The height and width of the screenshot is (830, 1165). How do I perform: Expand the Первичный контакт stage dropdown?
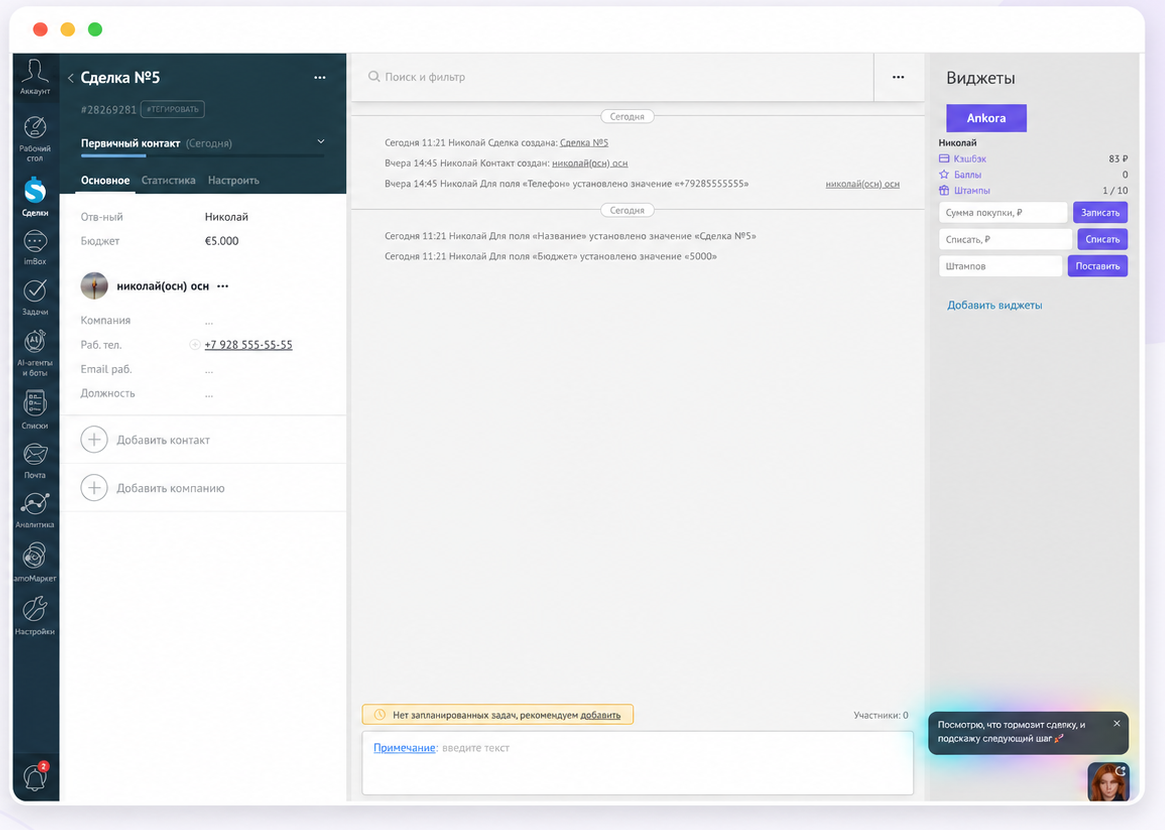pyautogui.click(x=321, y=141)
